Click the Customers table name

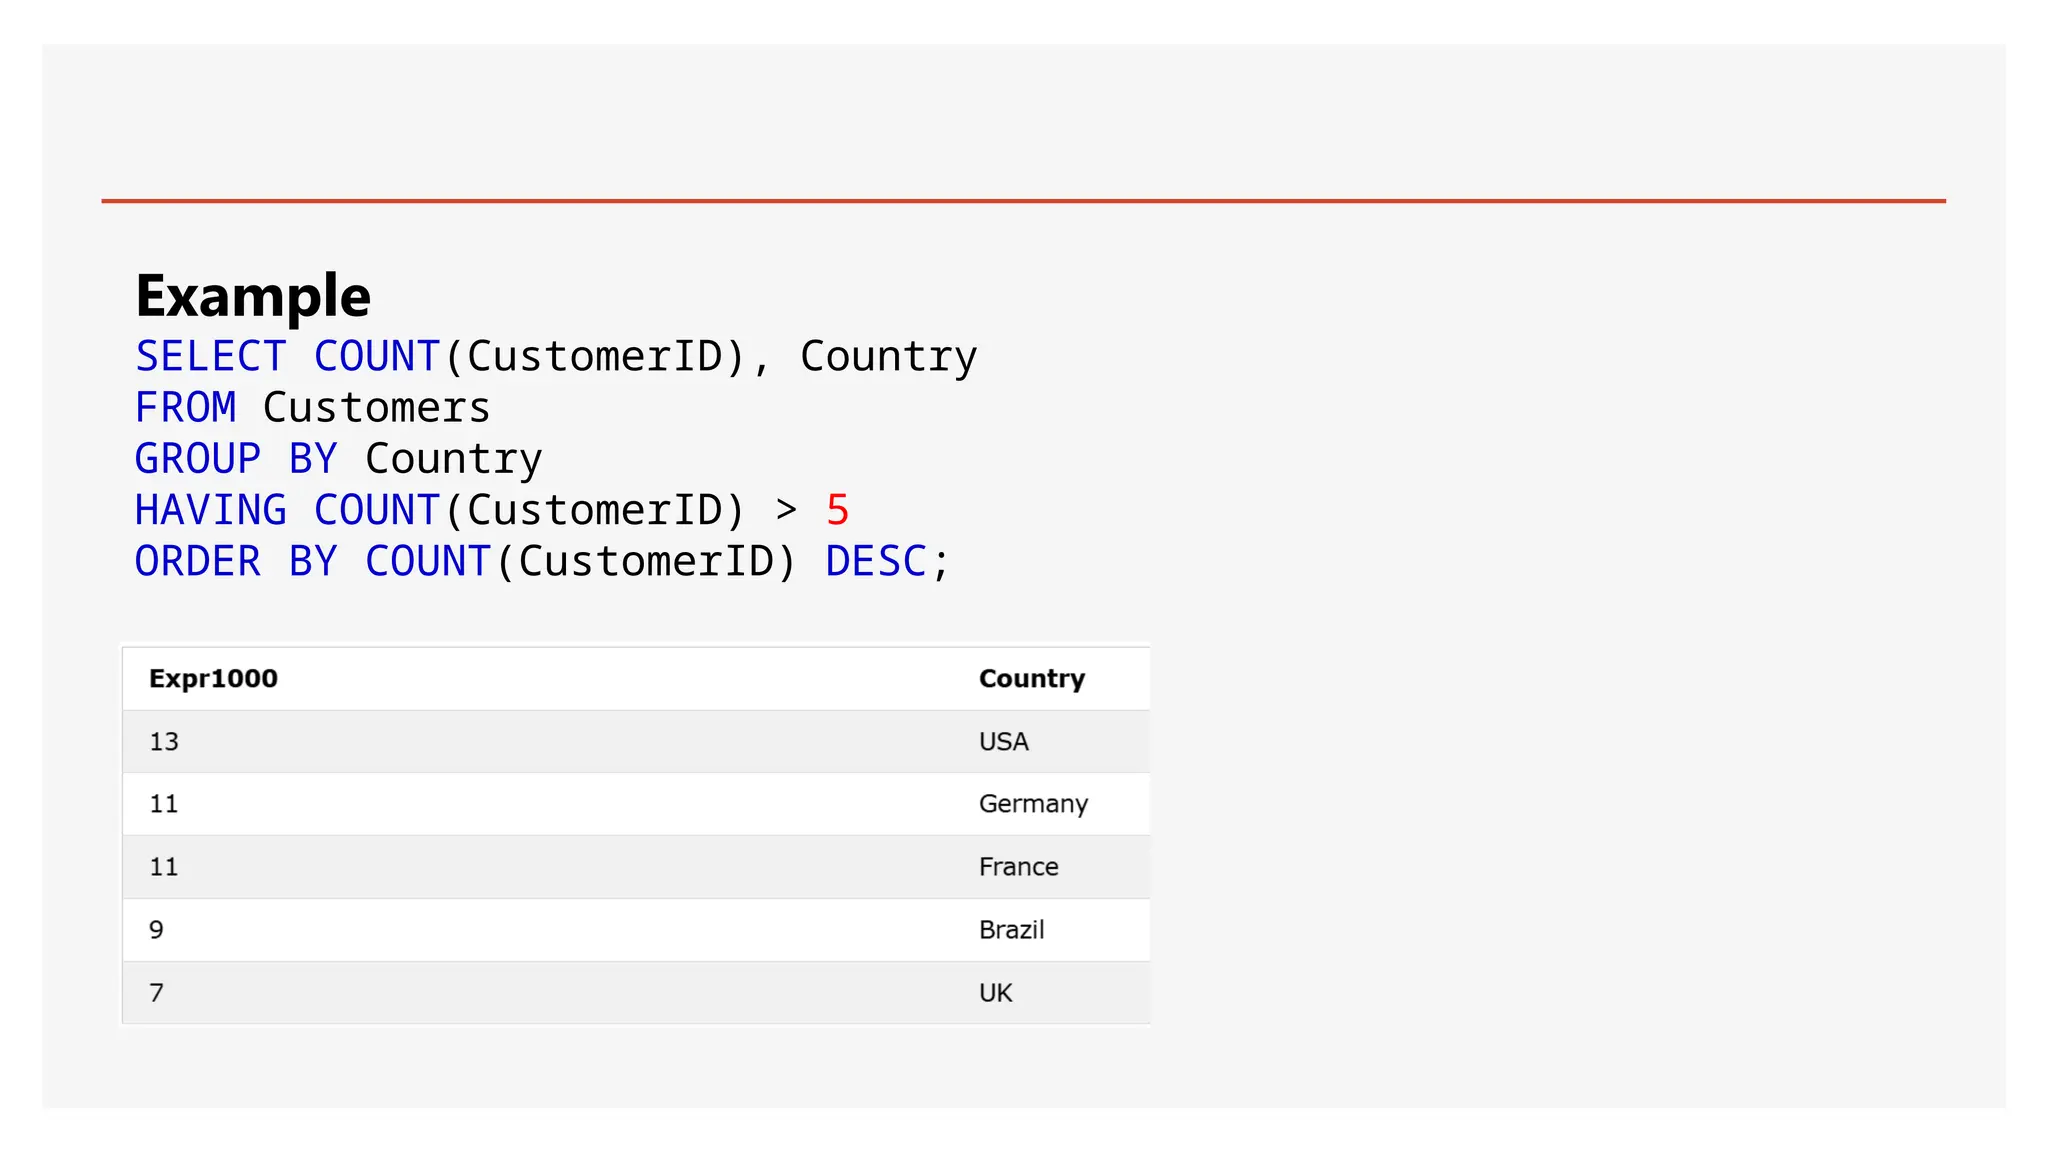click(376, 408)
